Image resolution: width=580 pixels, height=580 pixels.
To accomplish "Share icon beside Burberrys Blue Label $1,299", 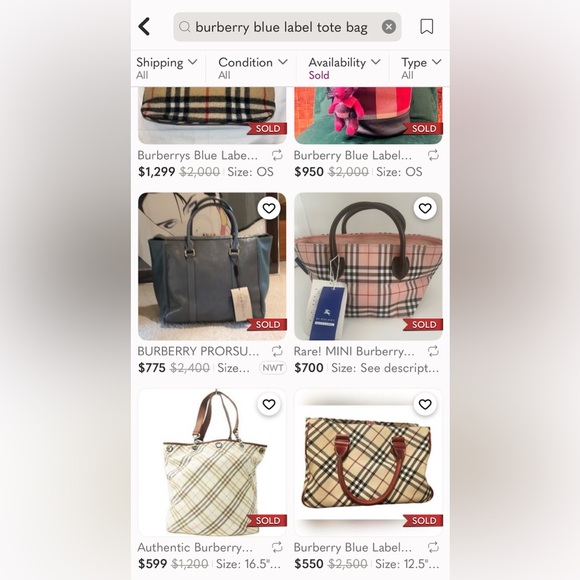I will point(277,155).
